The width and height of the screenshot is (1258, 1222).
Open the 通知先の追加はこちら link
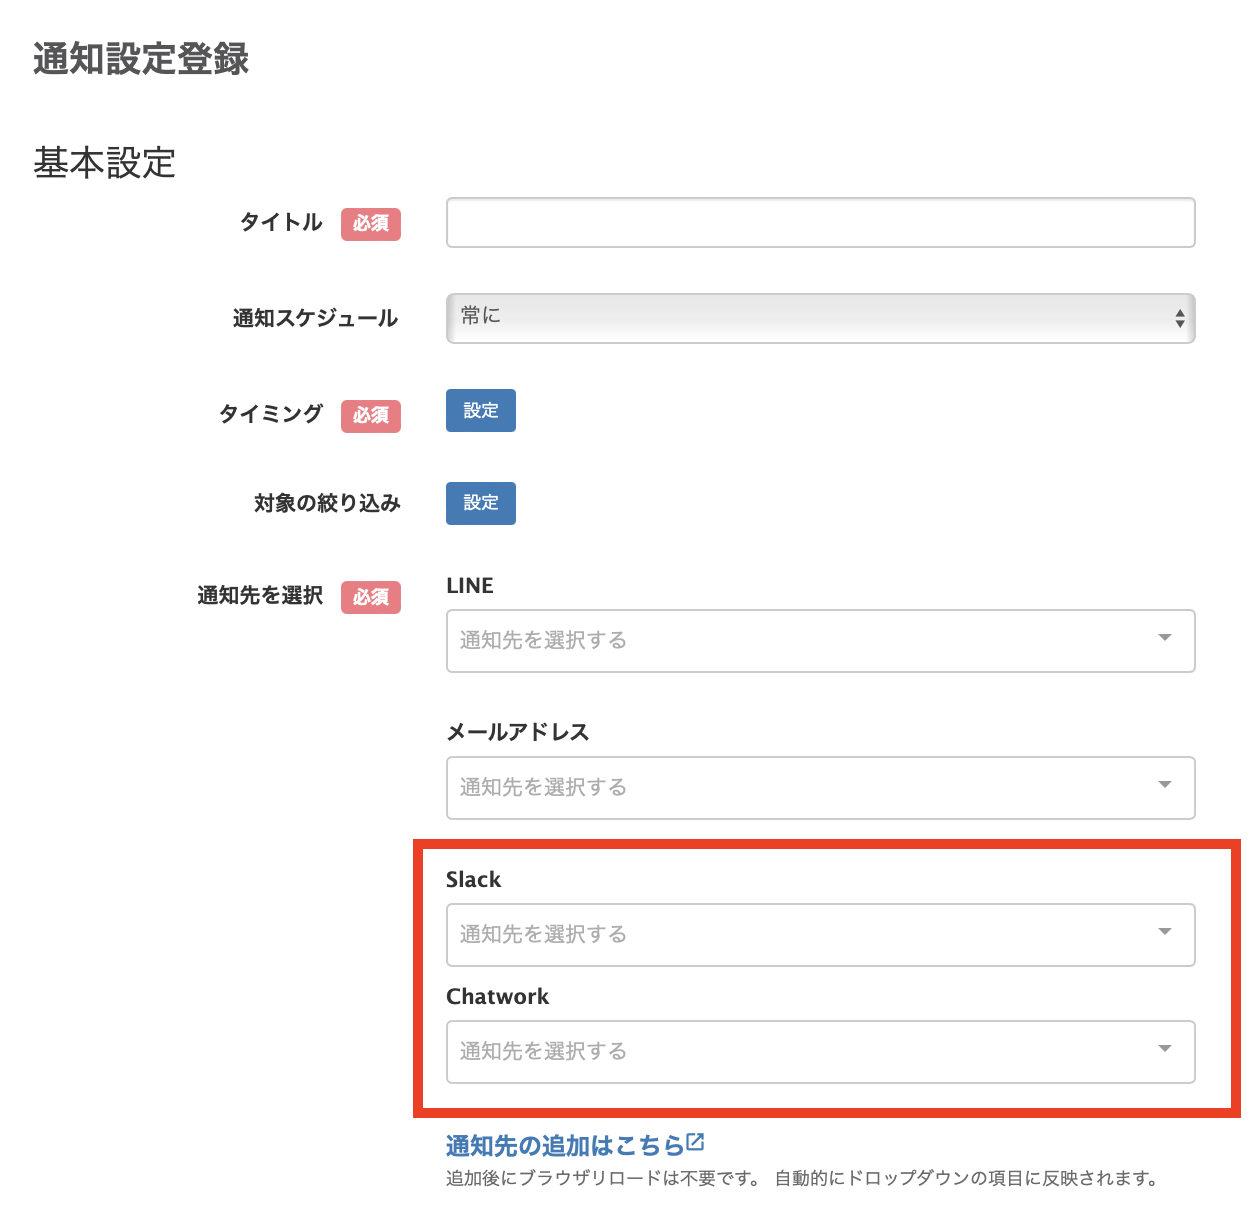(565, 1145)
